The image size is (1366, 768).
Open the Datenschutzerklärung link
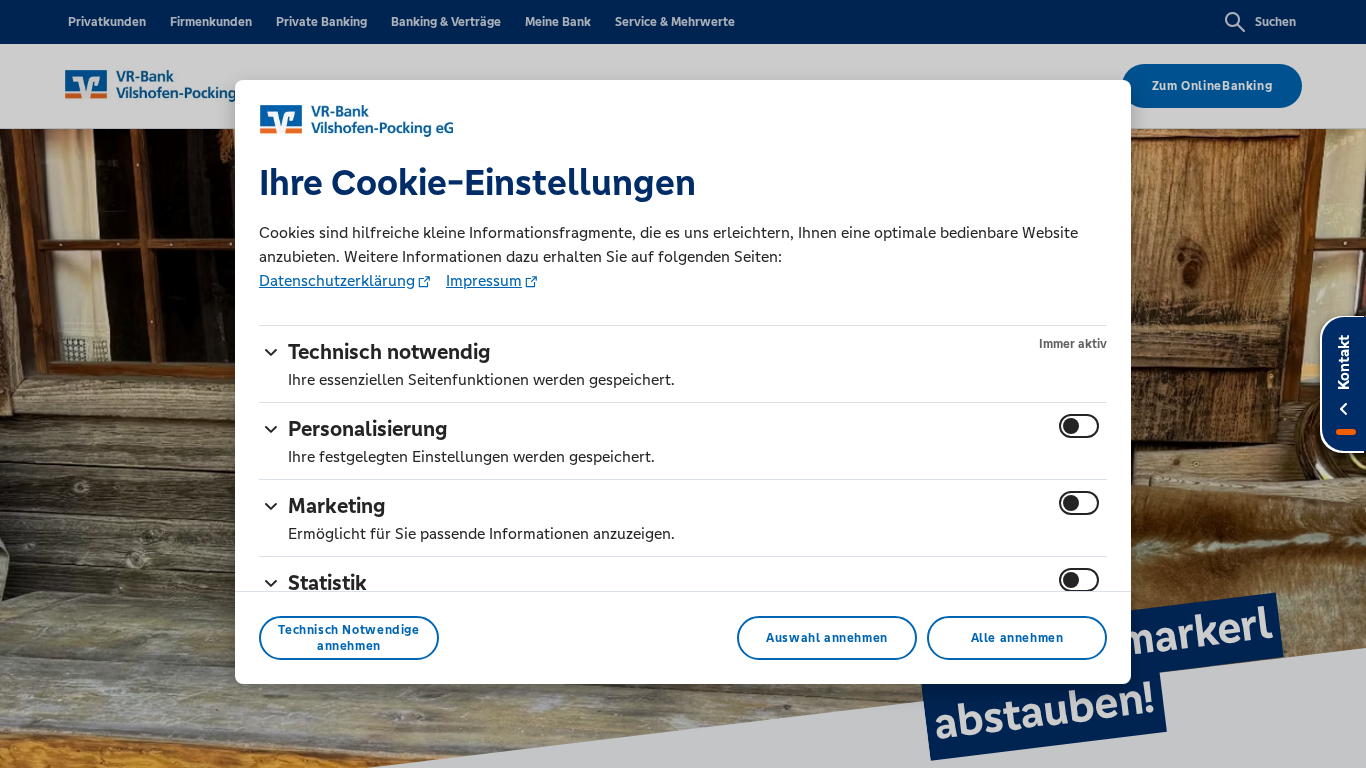click(337, 281)
